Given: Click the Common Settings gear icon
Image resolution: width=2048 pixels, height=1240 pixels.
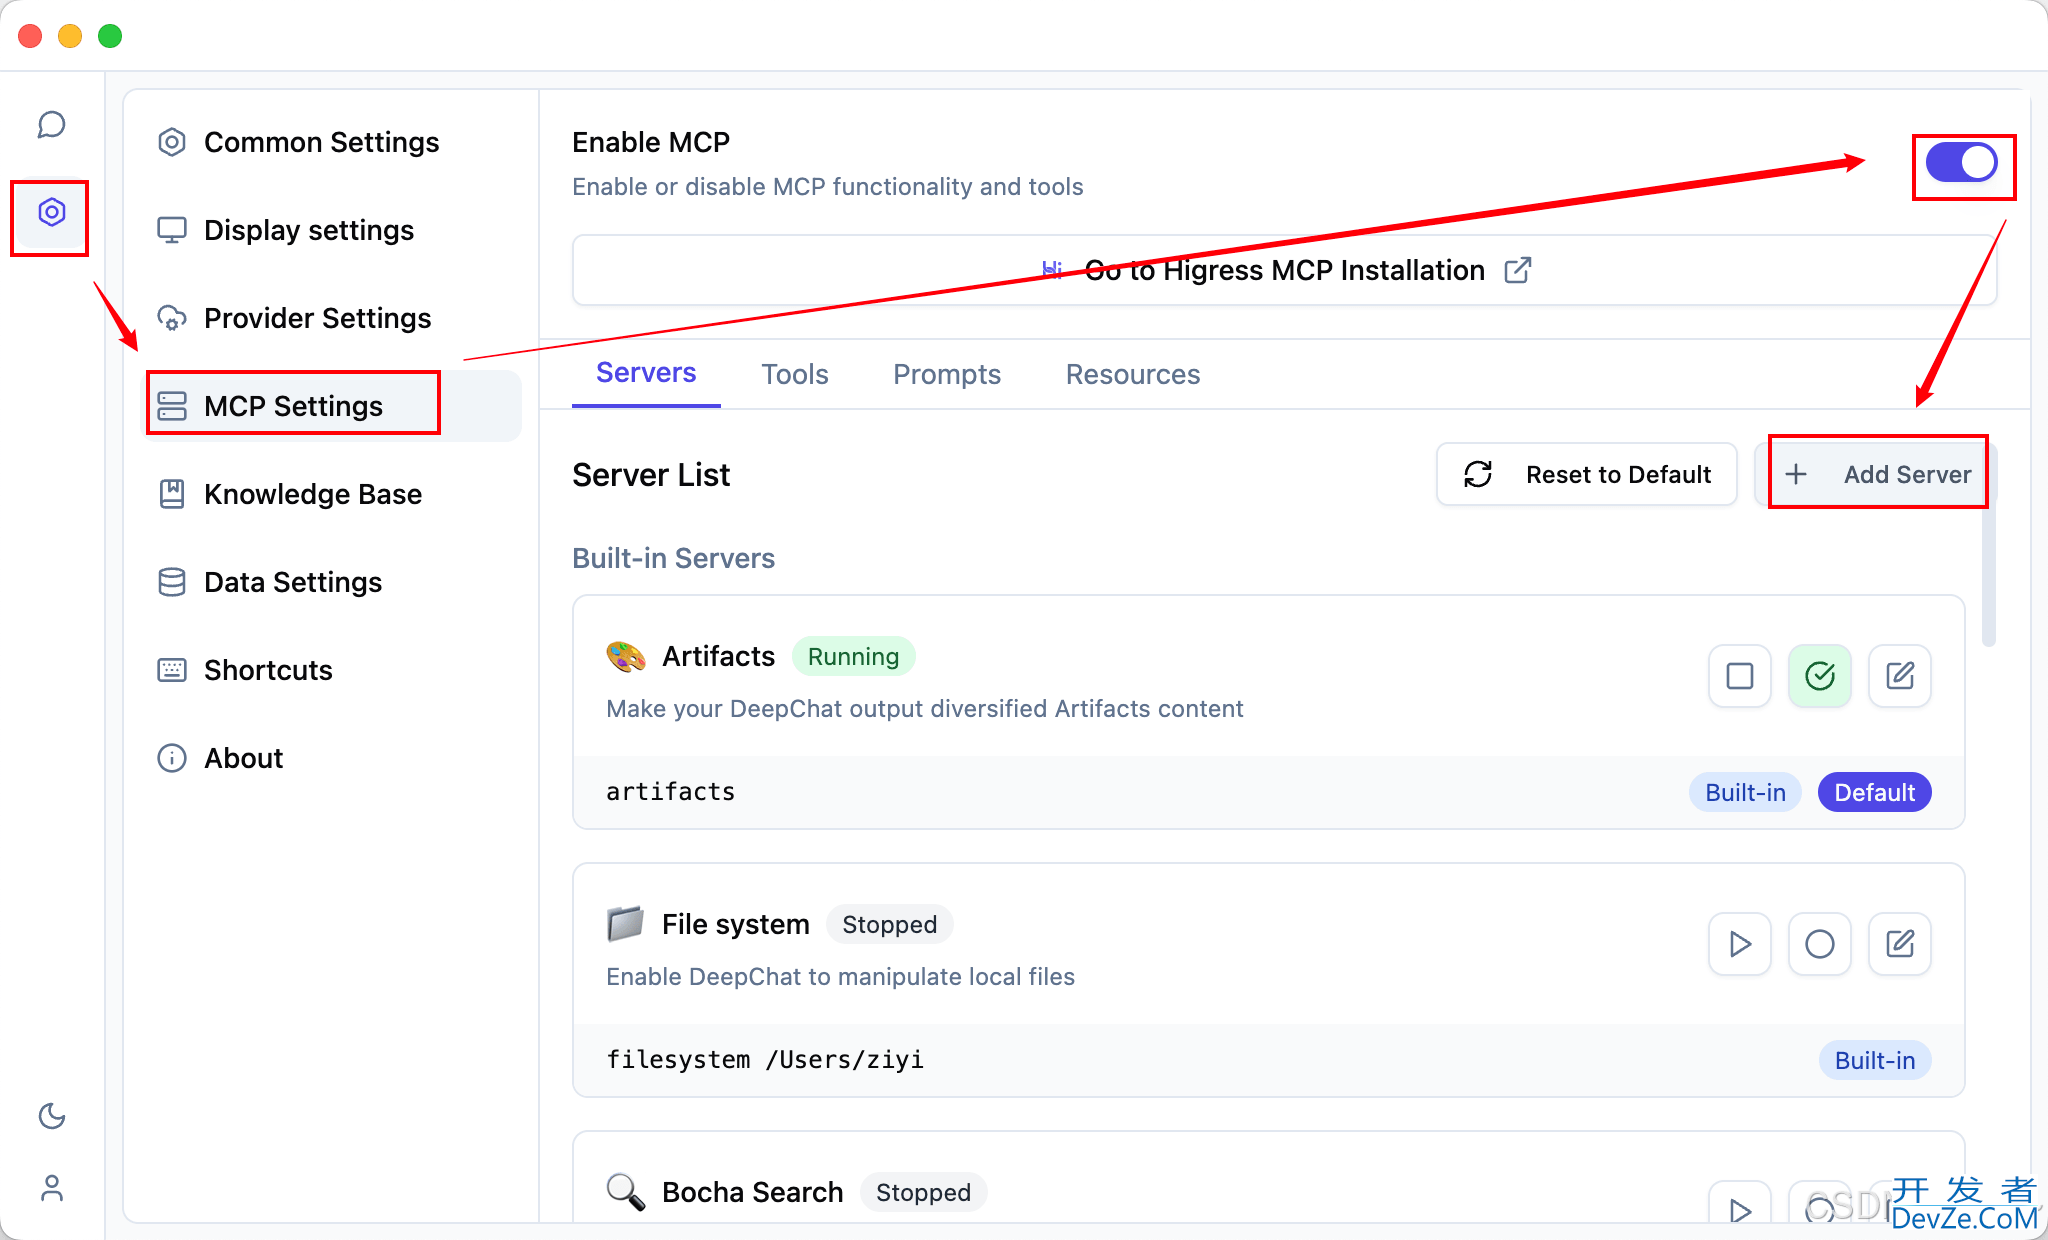Looking at the screenshot, I should 172,142.
